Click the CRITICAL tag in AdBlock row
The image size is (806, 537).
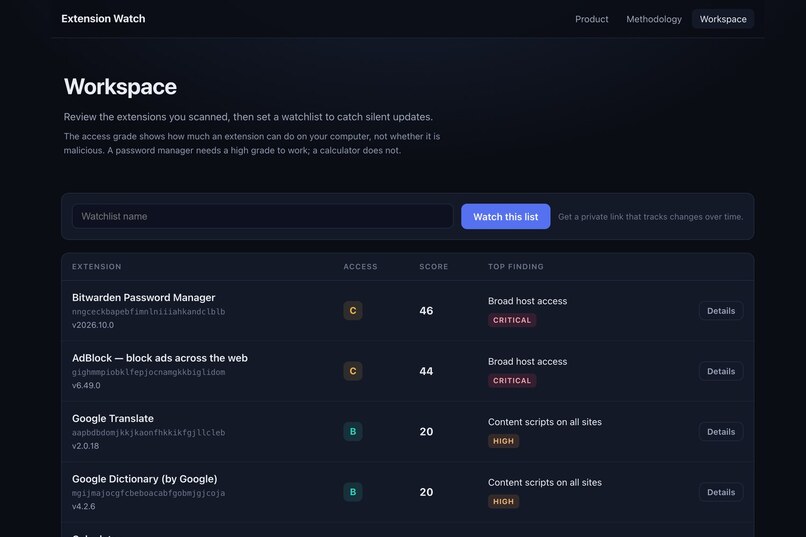[512, 381]
